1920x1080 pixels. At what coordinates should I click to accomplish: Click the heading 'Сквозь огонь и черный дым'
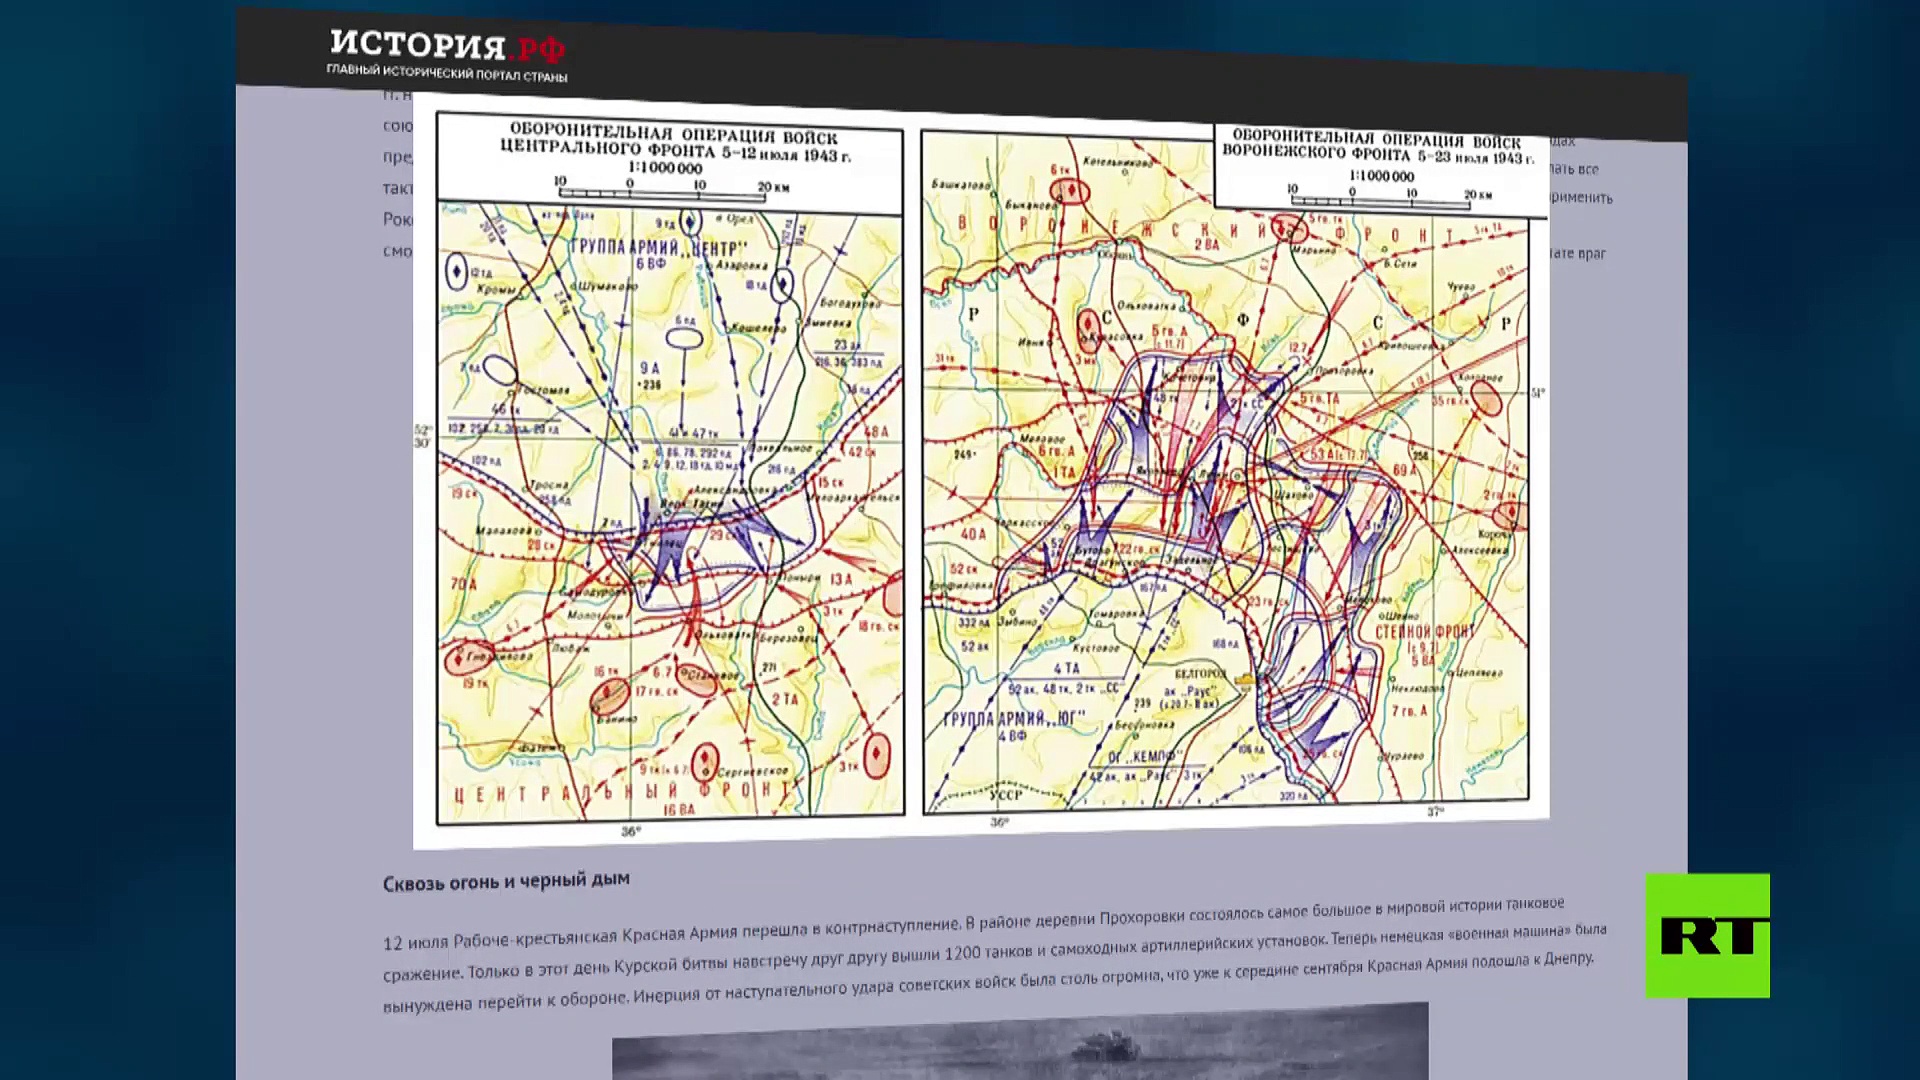[x=506, y=881]
